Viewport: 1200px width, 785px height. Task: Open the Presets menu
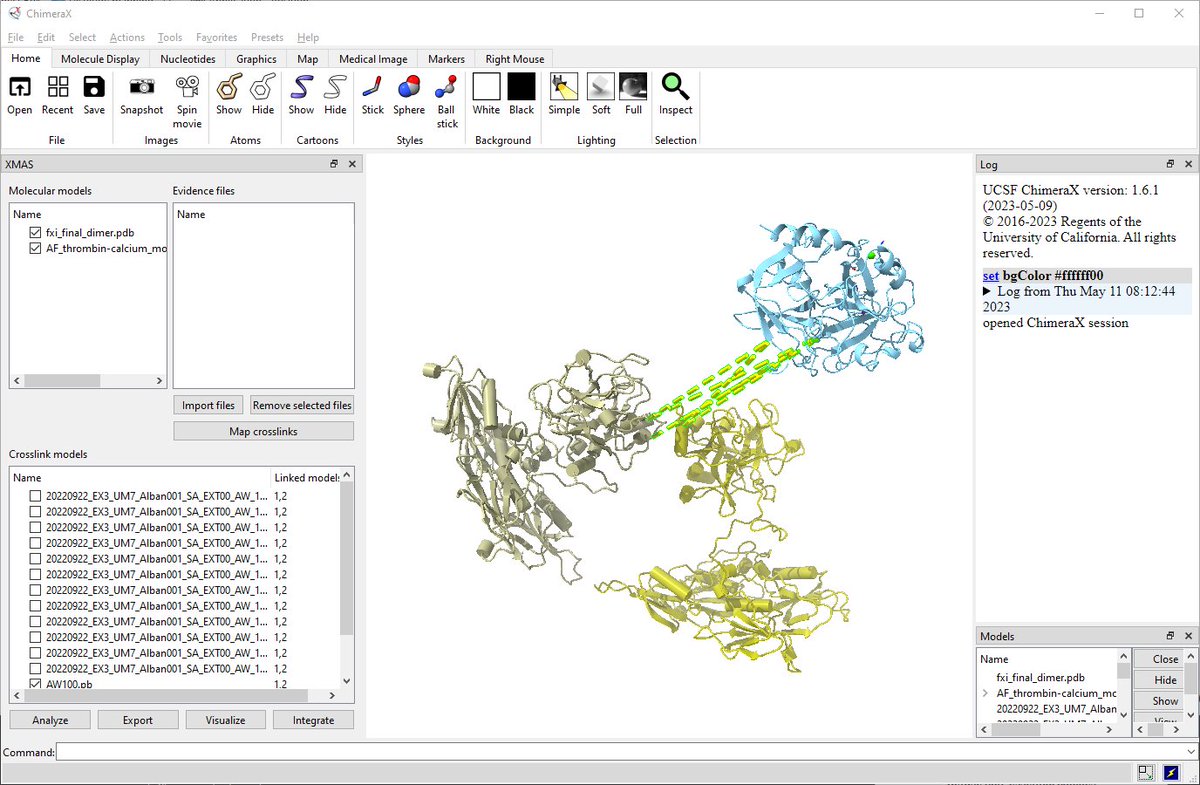267,37
